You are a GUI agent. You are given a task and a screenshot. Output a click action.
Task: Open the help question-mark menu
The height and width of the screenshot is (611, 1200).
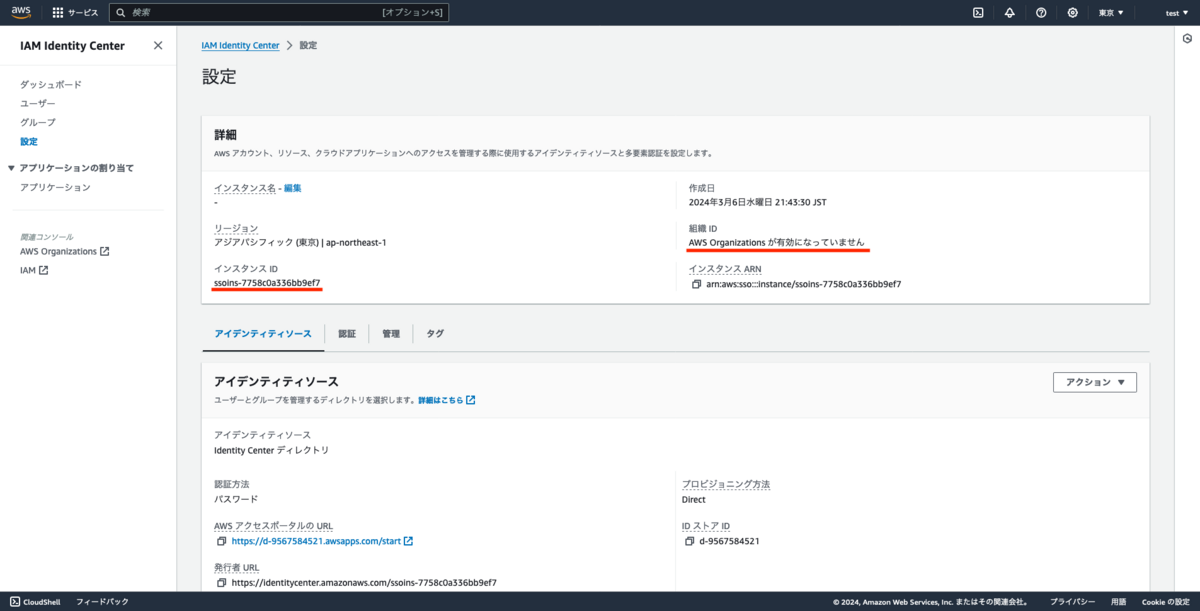pyautogui.click(x=1041, y=13)
